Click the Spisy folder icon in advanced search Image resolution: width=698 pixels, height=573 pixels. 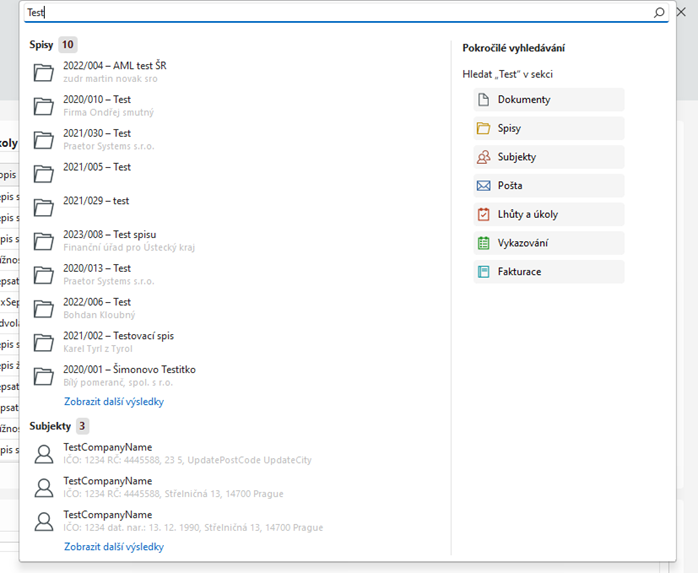[x=484, y=128]
